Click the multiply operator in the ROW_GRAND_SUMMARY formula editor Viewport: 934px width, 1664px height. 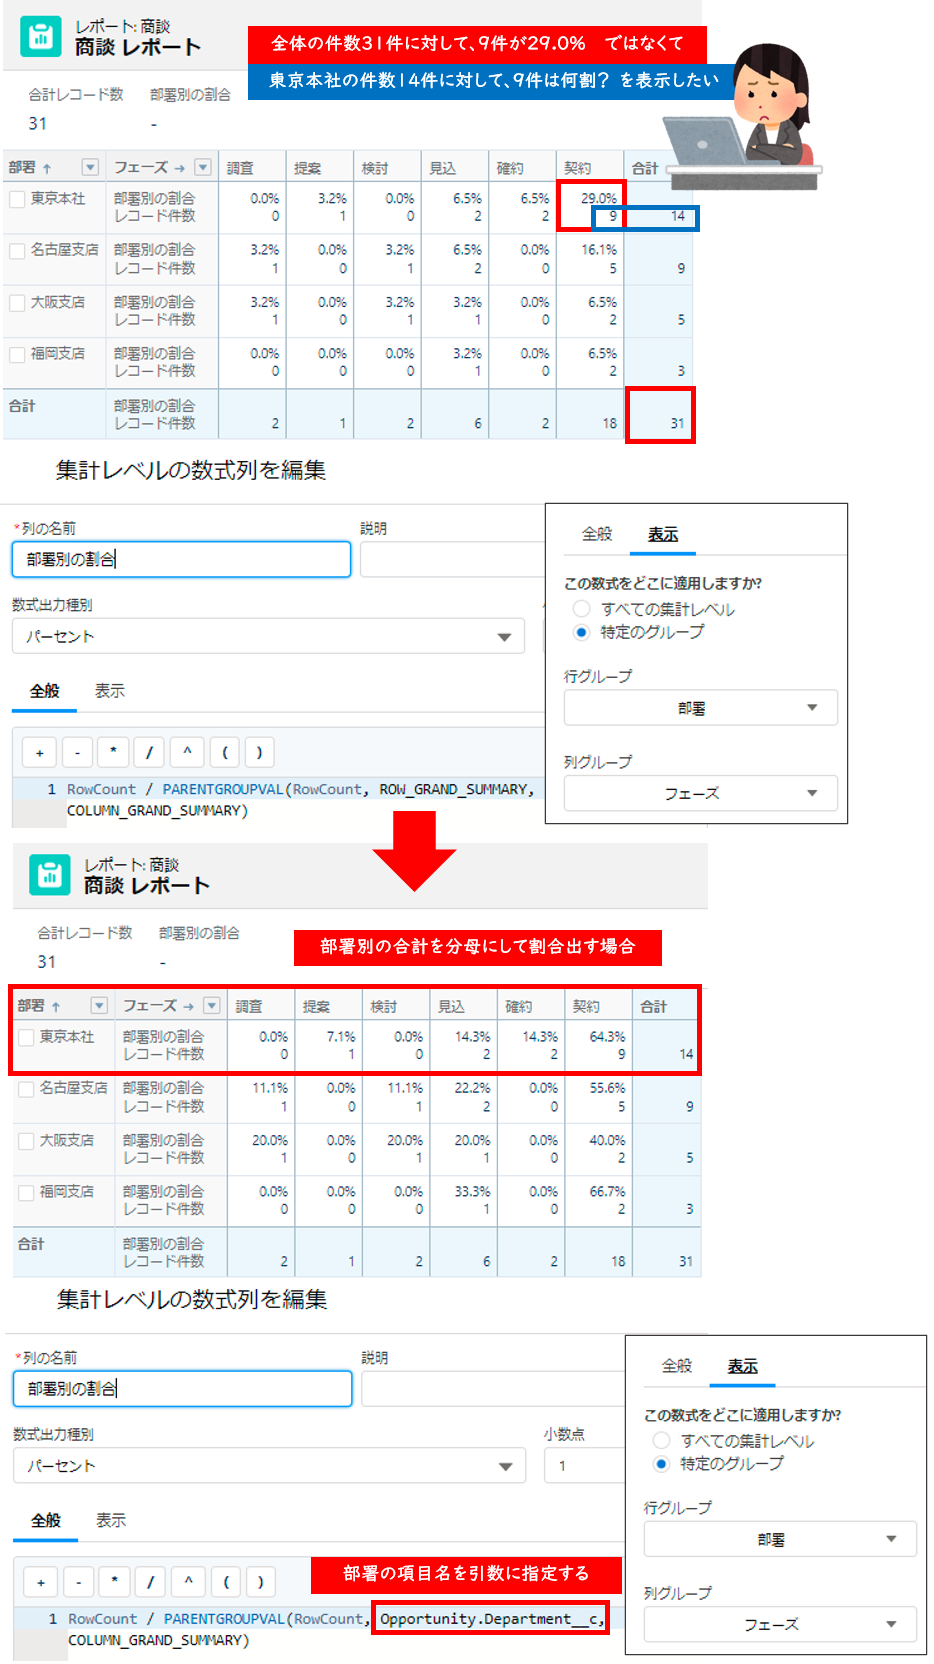[113, 752]
